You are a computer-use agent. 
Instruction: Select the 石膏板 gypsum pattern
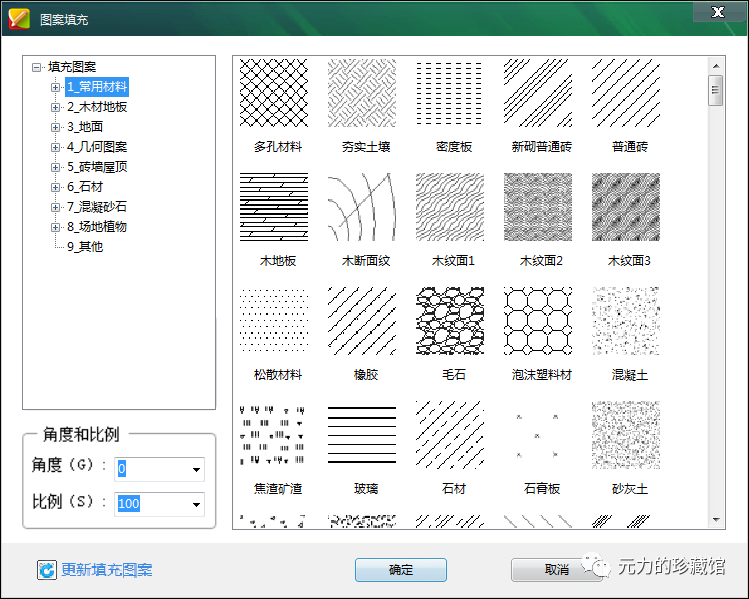537,435
